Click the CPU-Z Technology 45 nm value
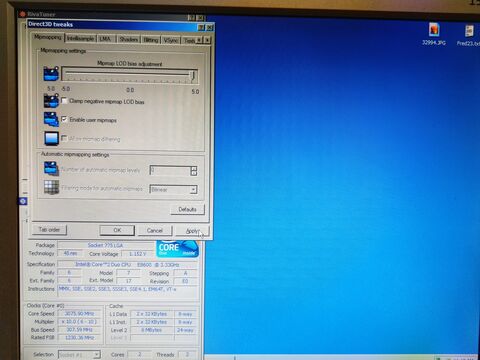 [x=70, y=253]
